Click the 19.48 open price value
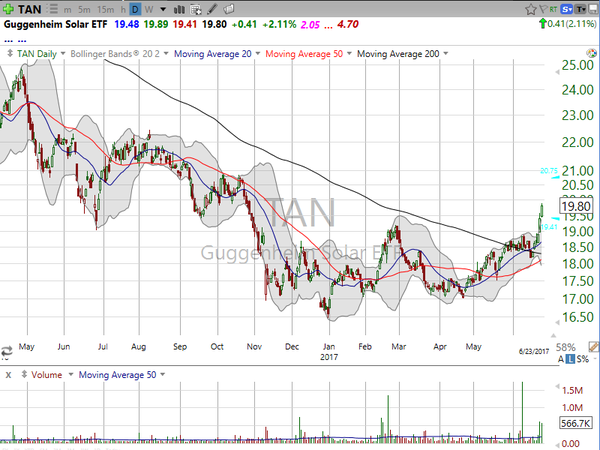The image size is (600, 450). (126, 24)
